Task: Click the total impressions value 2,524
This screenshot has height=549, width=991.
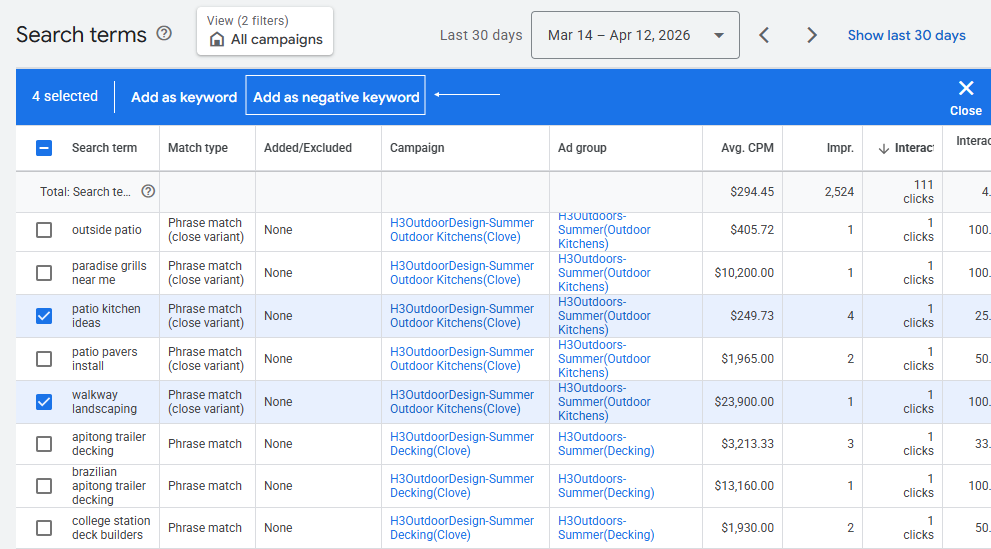Action: tap(839, 191)
